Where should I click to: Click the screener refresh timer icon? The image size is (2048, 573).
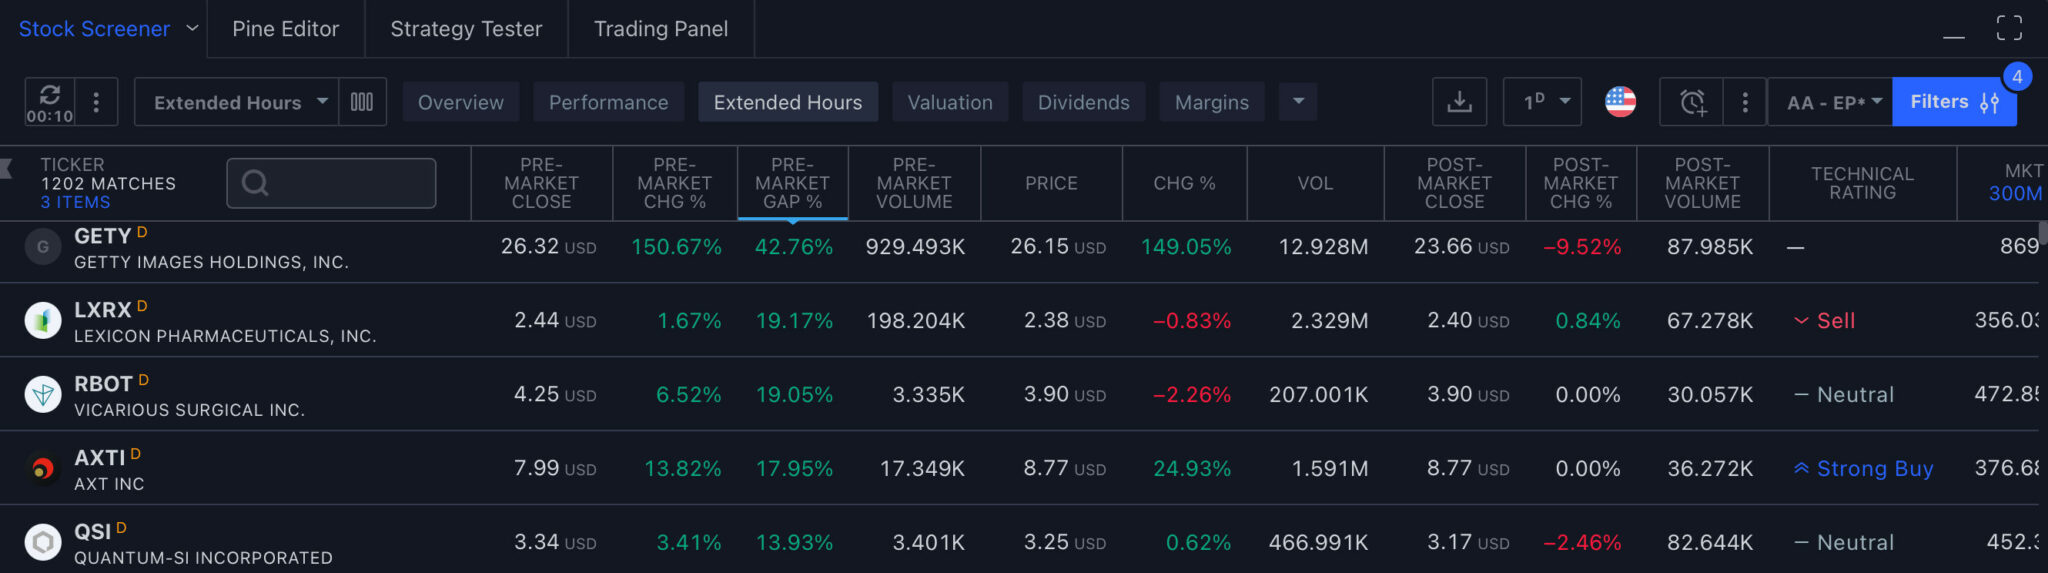coord(49,101)
